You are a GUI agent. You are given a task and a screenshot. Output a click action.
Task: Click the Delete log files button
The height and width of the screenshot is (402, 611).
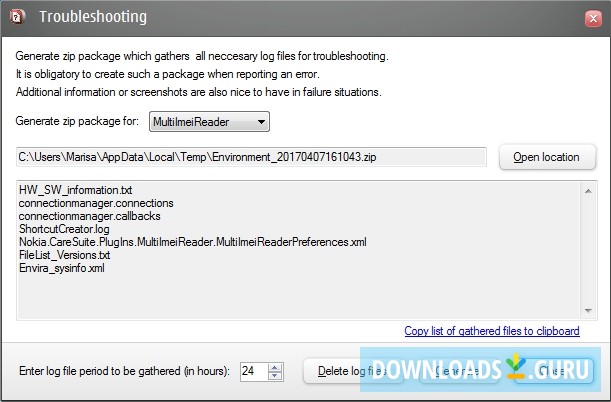click(x=353, y=371)
